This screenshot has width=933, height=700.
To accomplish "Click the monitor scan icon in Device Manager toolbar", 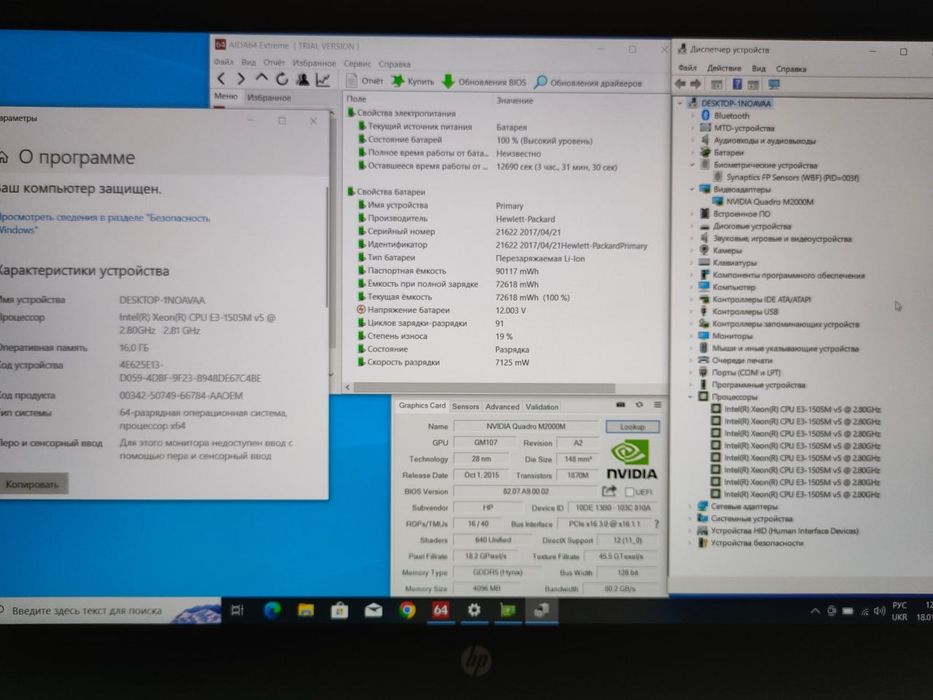I will pyautogui.click(x=774, y=85).
